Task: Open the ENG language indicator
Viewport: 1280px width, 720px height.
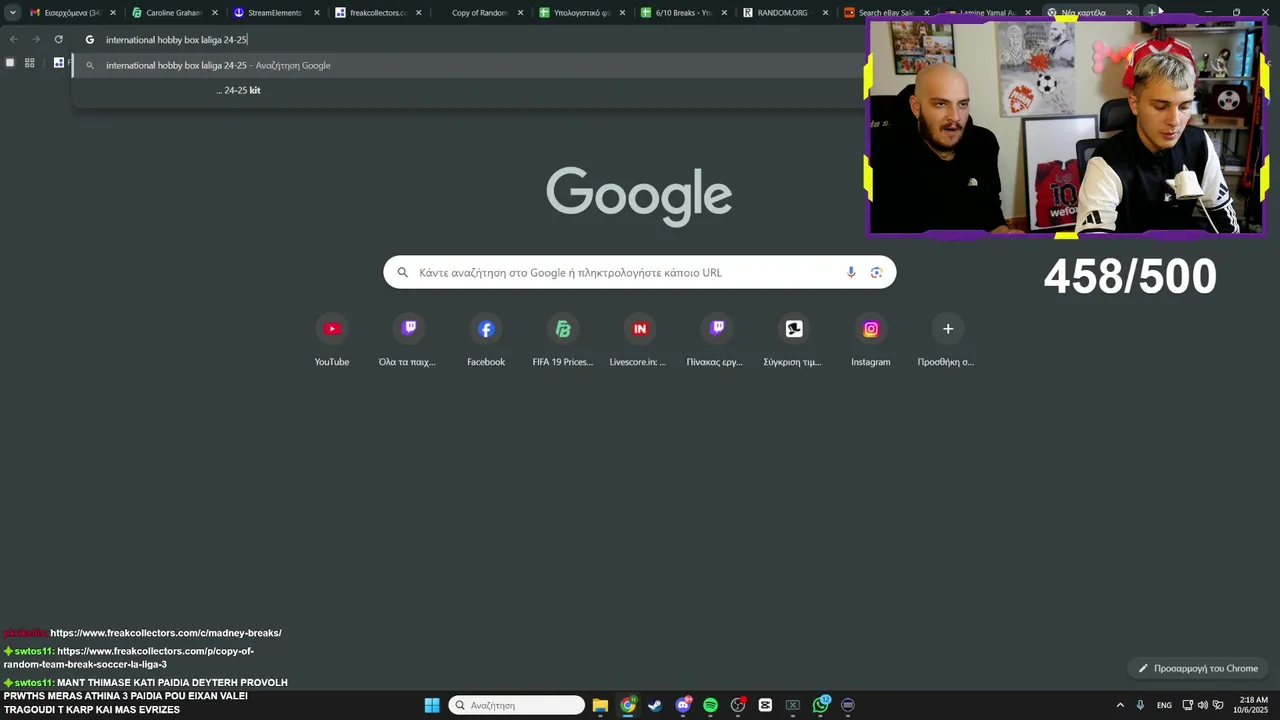Action: click(x=1164, y=705)
